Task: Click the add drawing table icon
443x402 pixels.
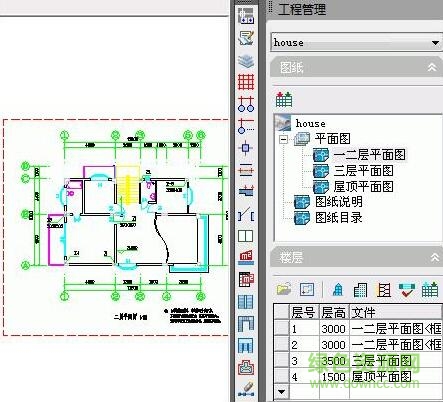Action: (x=284, y=99)
